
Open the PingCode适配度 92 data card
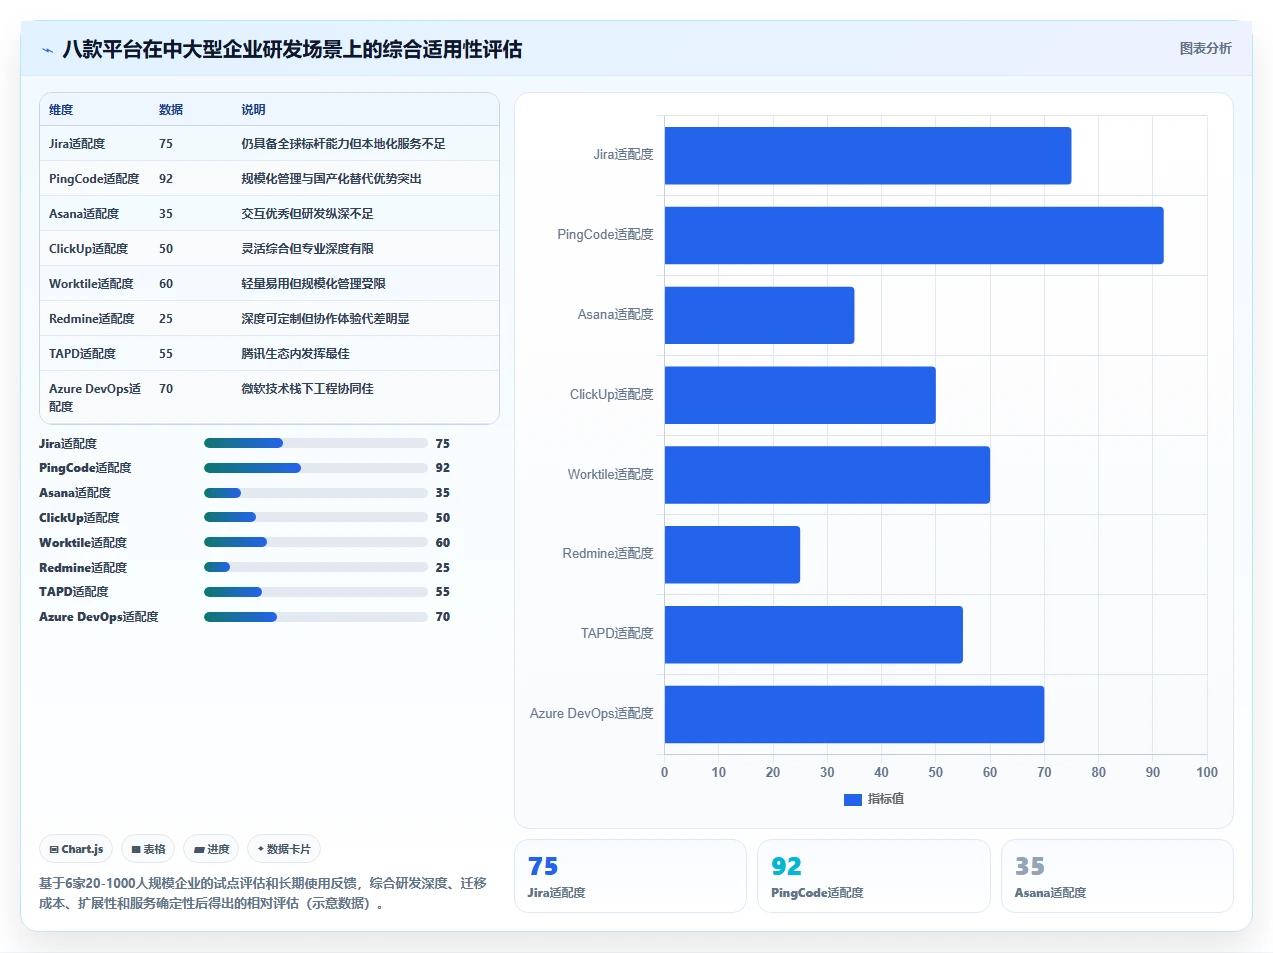[x=874, y=876]
